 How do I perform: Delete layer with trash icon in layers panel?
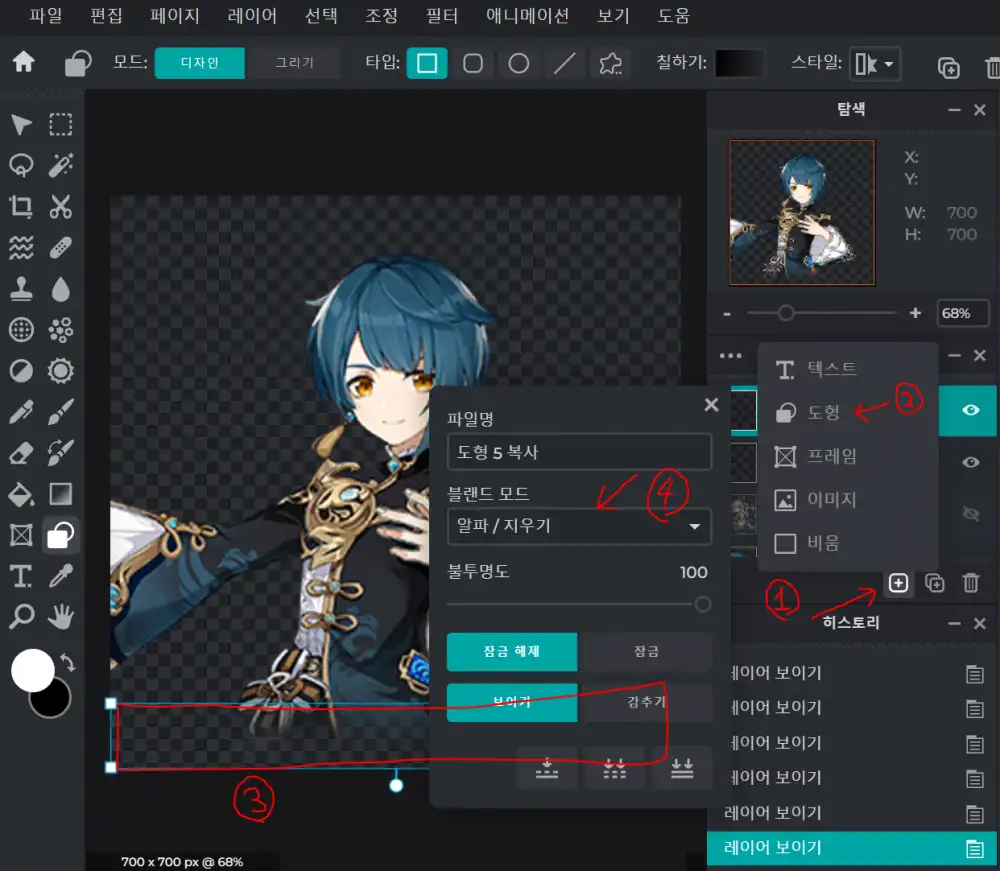970,583
